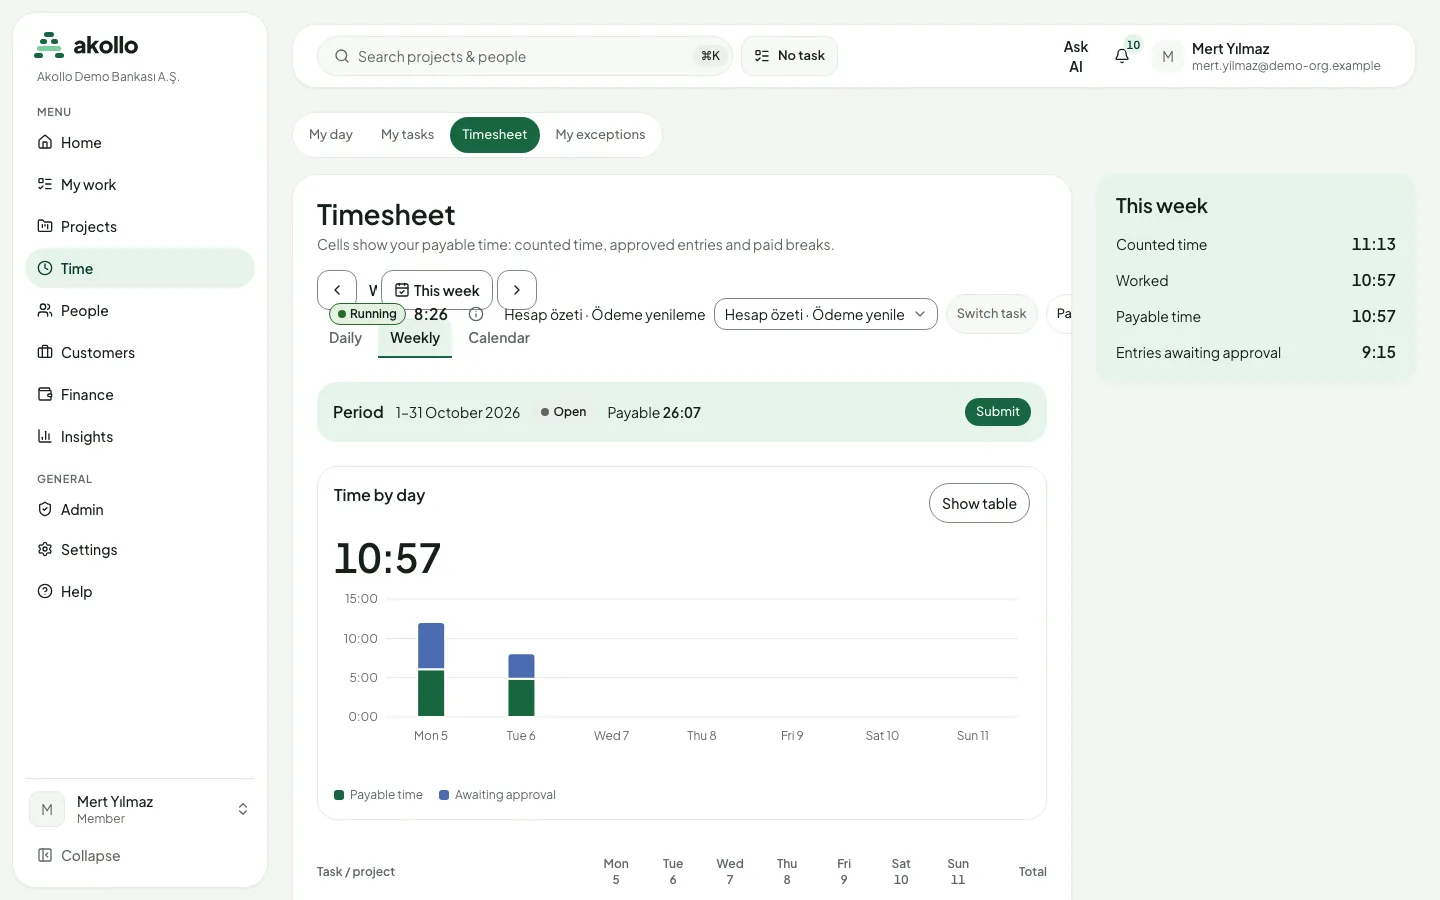Open My work in the sidebar
This screenshot has height=900, width=1440.
click(140, 185)
